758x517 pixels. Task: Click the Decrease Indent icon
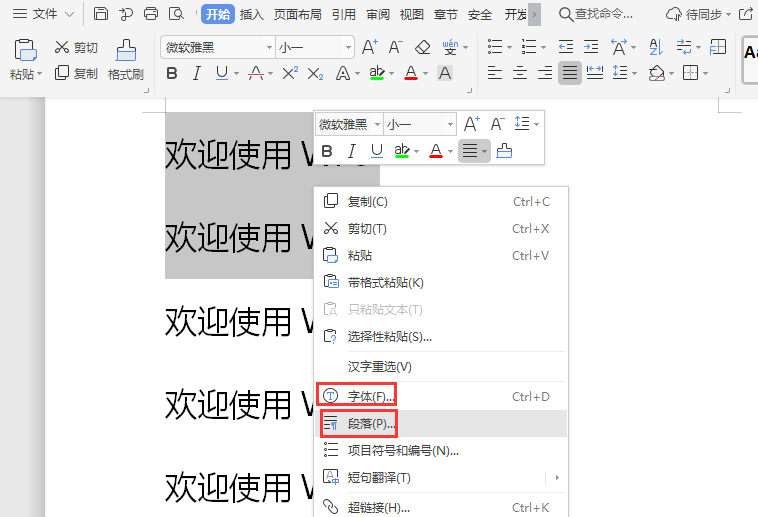[x=566, y=47]
